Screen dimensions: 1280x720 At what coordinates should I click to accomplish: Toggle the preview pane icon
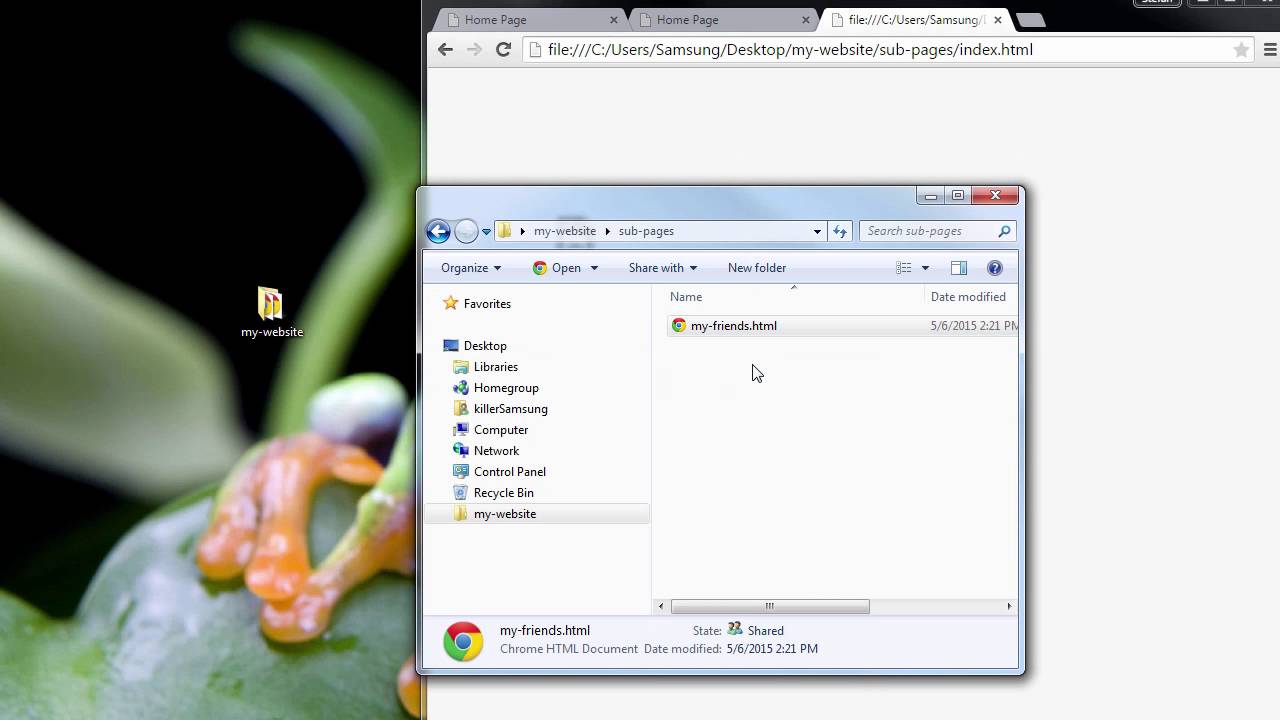[x=959, y=268]
